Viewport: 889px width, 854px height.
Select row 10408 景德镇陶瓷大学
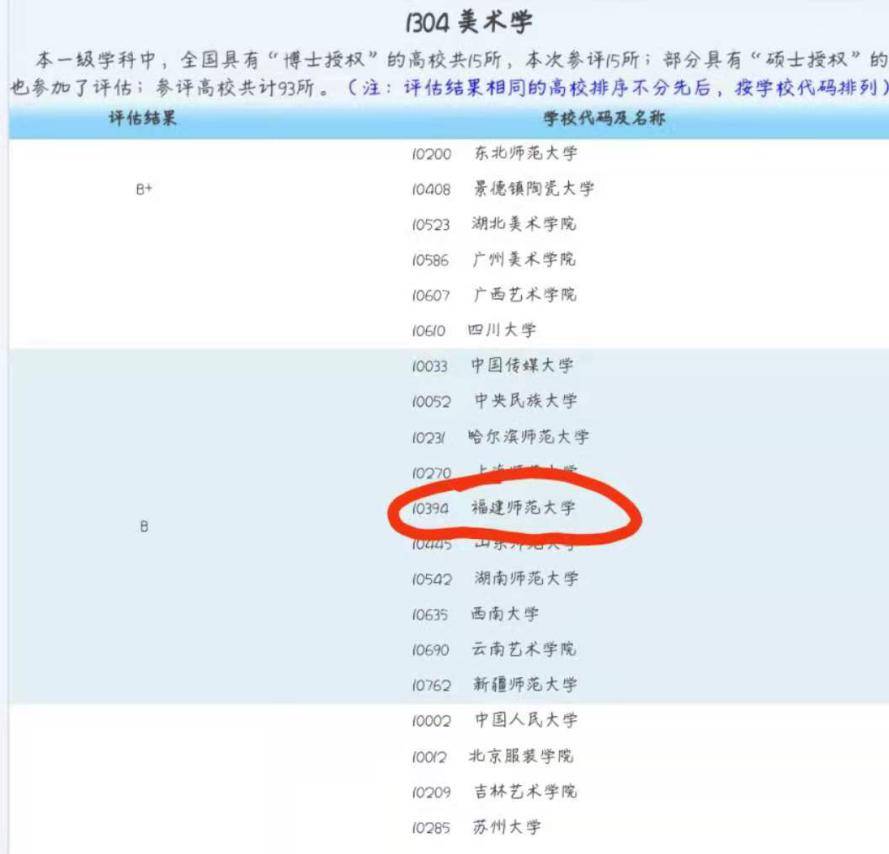pos(503,188)
